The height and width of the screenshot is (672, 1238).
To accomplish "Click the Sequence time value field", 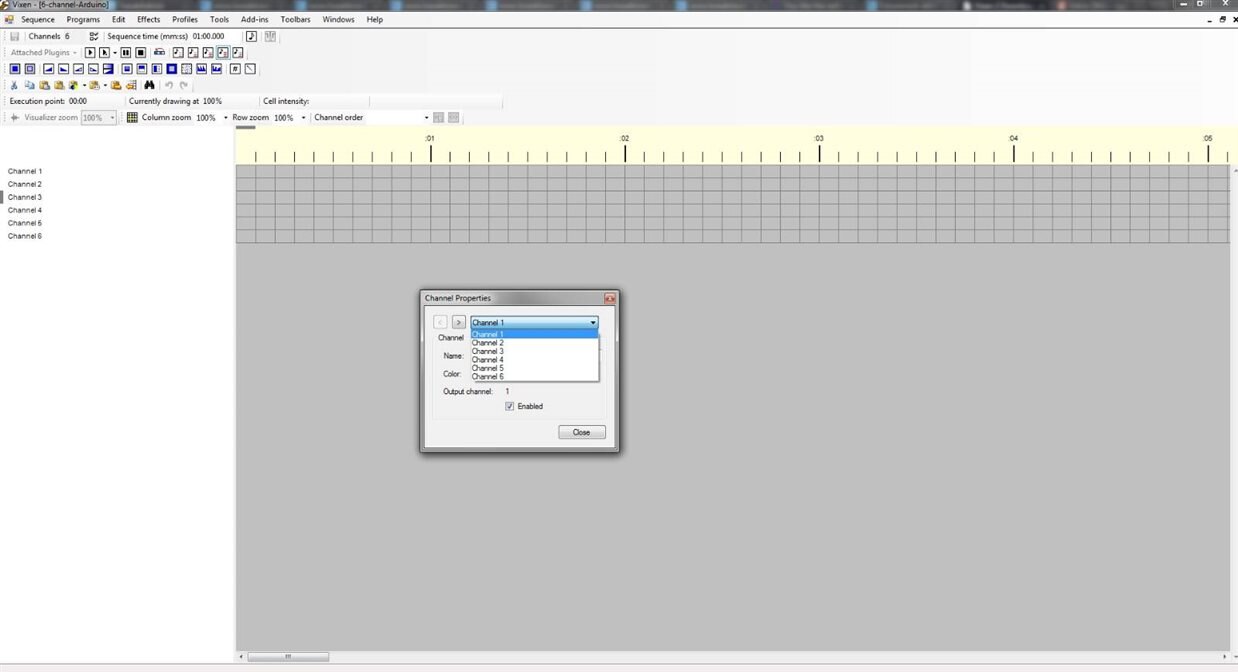I will pyautogui.click(x=216, y=36).
